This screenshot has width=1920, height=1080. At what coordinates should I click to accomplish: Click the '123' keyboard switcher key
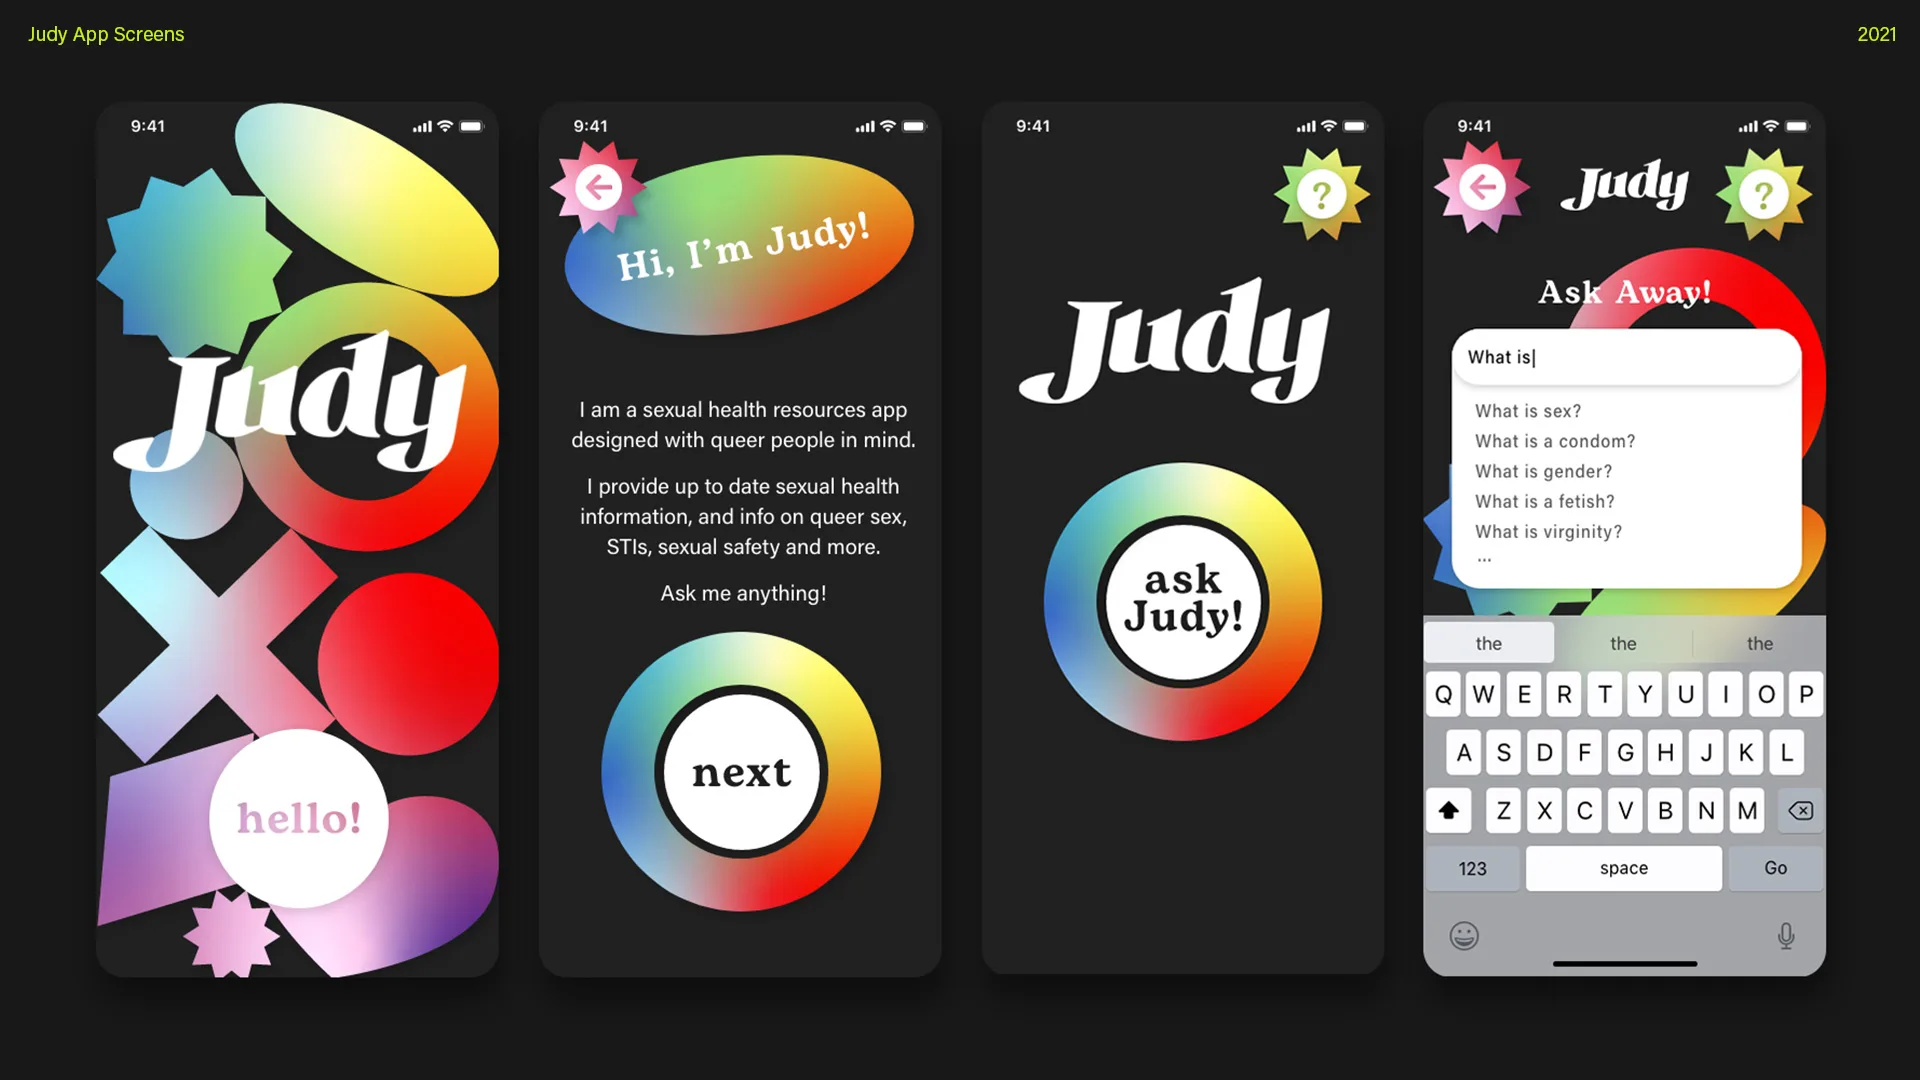coord(1472,868)
